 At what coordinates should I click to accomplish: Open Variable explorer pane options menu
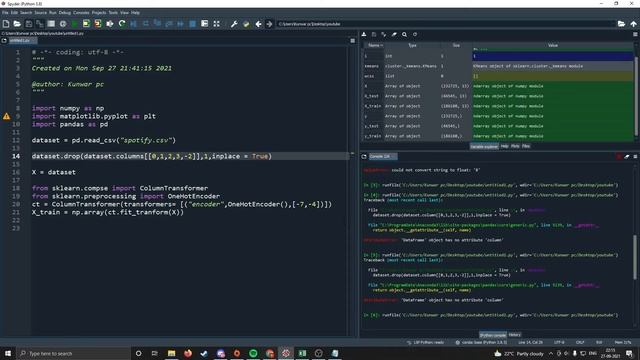tap(635, 35)
